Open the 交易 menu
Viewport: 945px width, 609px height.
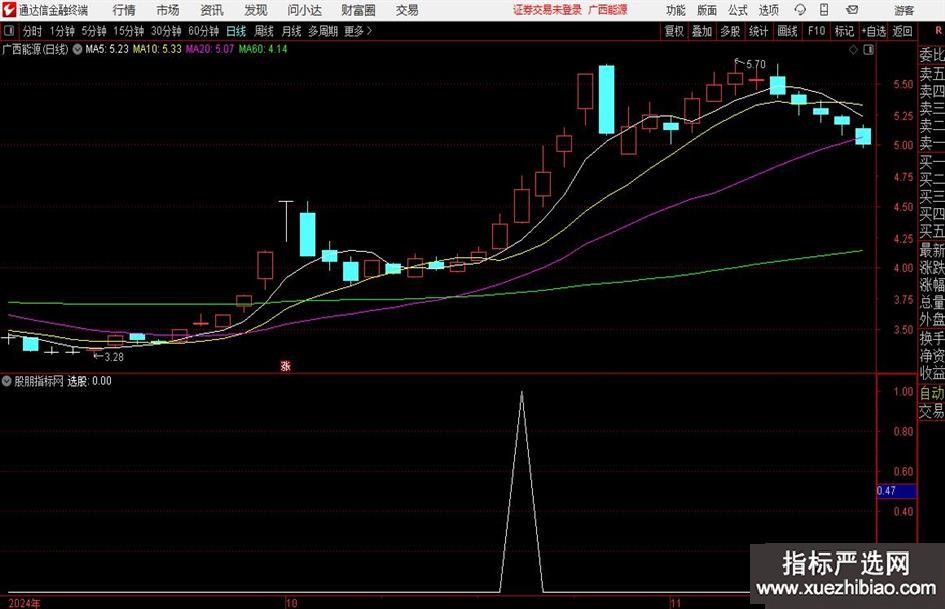coord(407,10)
